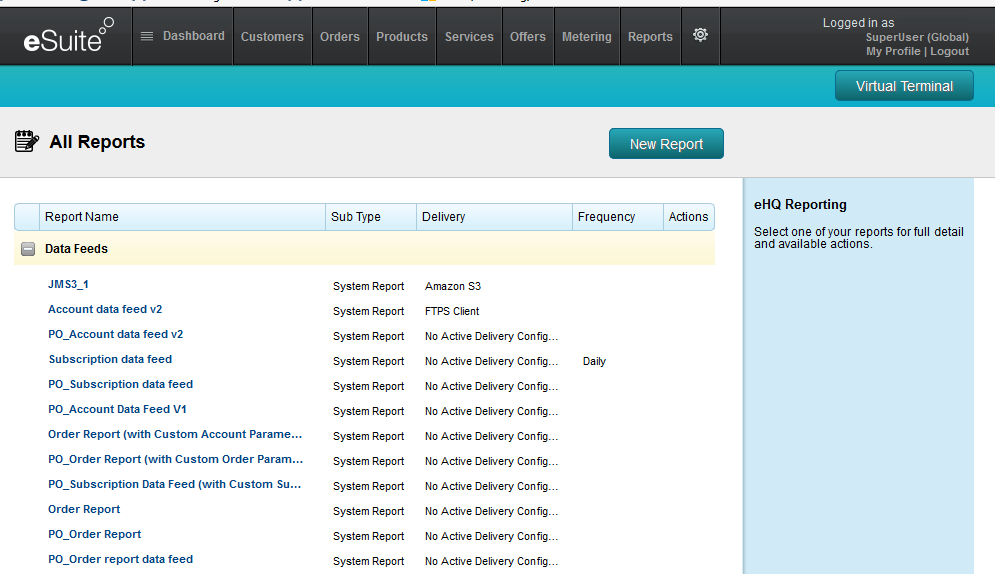Screen dimensions: 995x574
Task: Select the Services menu item
Action: (469, 37)
